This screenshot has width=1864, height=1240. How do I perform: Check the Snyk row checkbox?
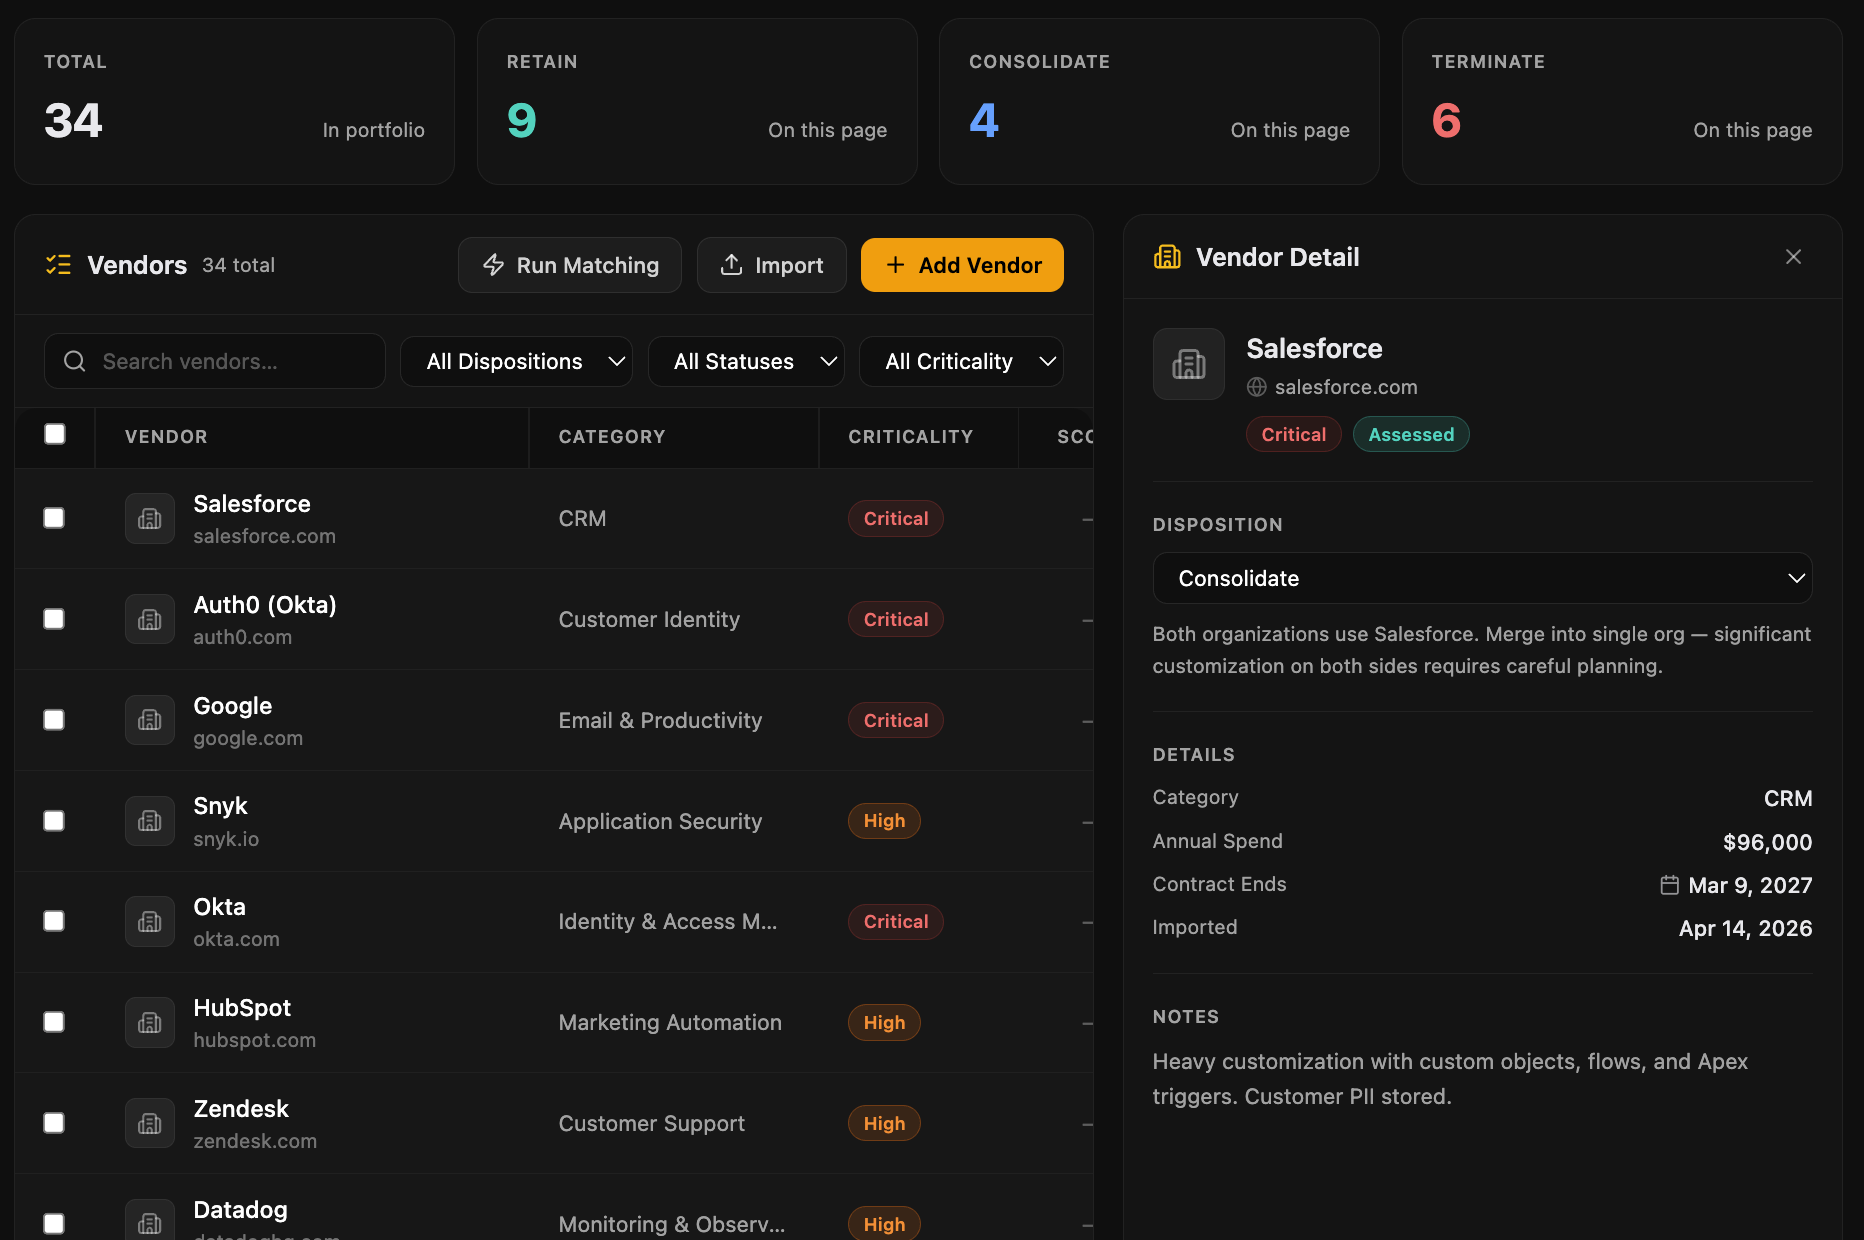(x=54, y=821)
